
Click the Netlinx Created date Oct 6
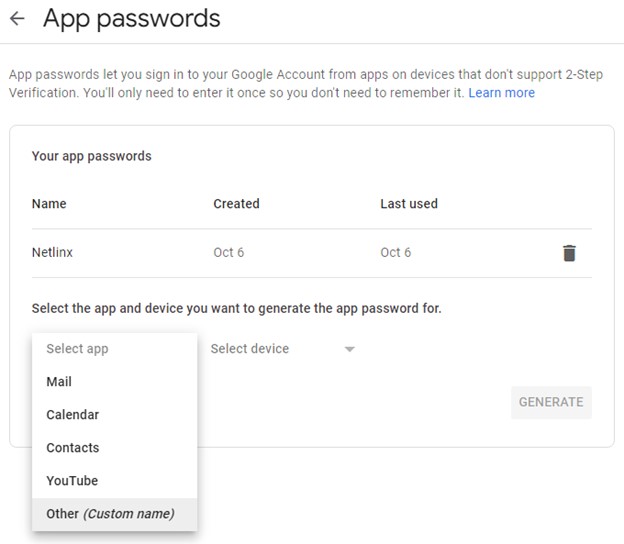pyautogui.click(x=228, y=252)
